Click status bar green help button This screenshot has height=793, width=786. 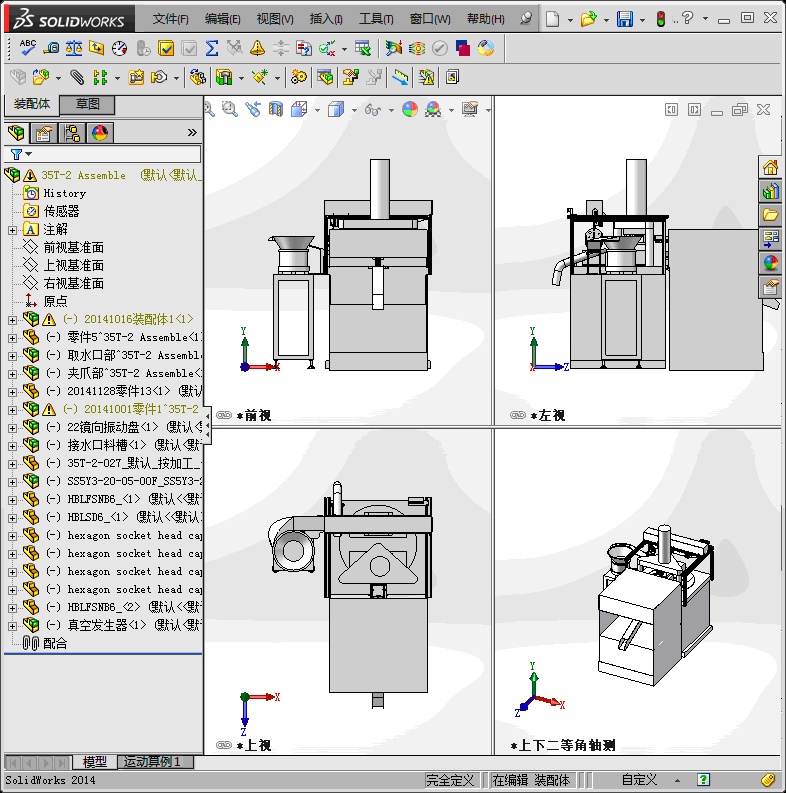click(704, 780)
